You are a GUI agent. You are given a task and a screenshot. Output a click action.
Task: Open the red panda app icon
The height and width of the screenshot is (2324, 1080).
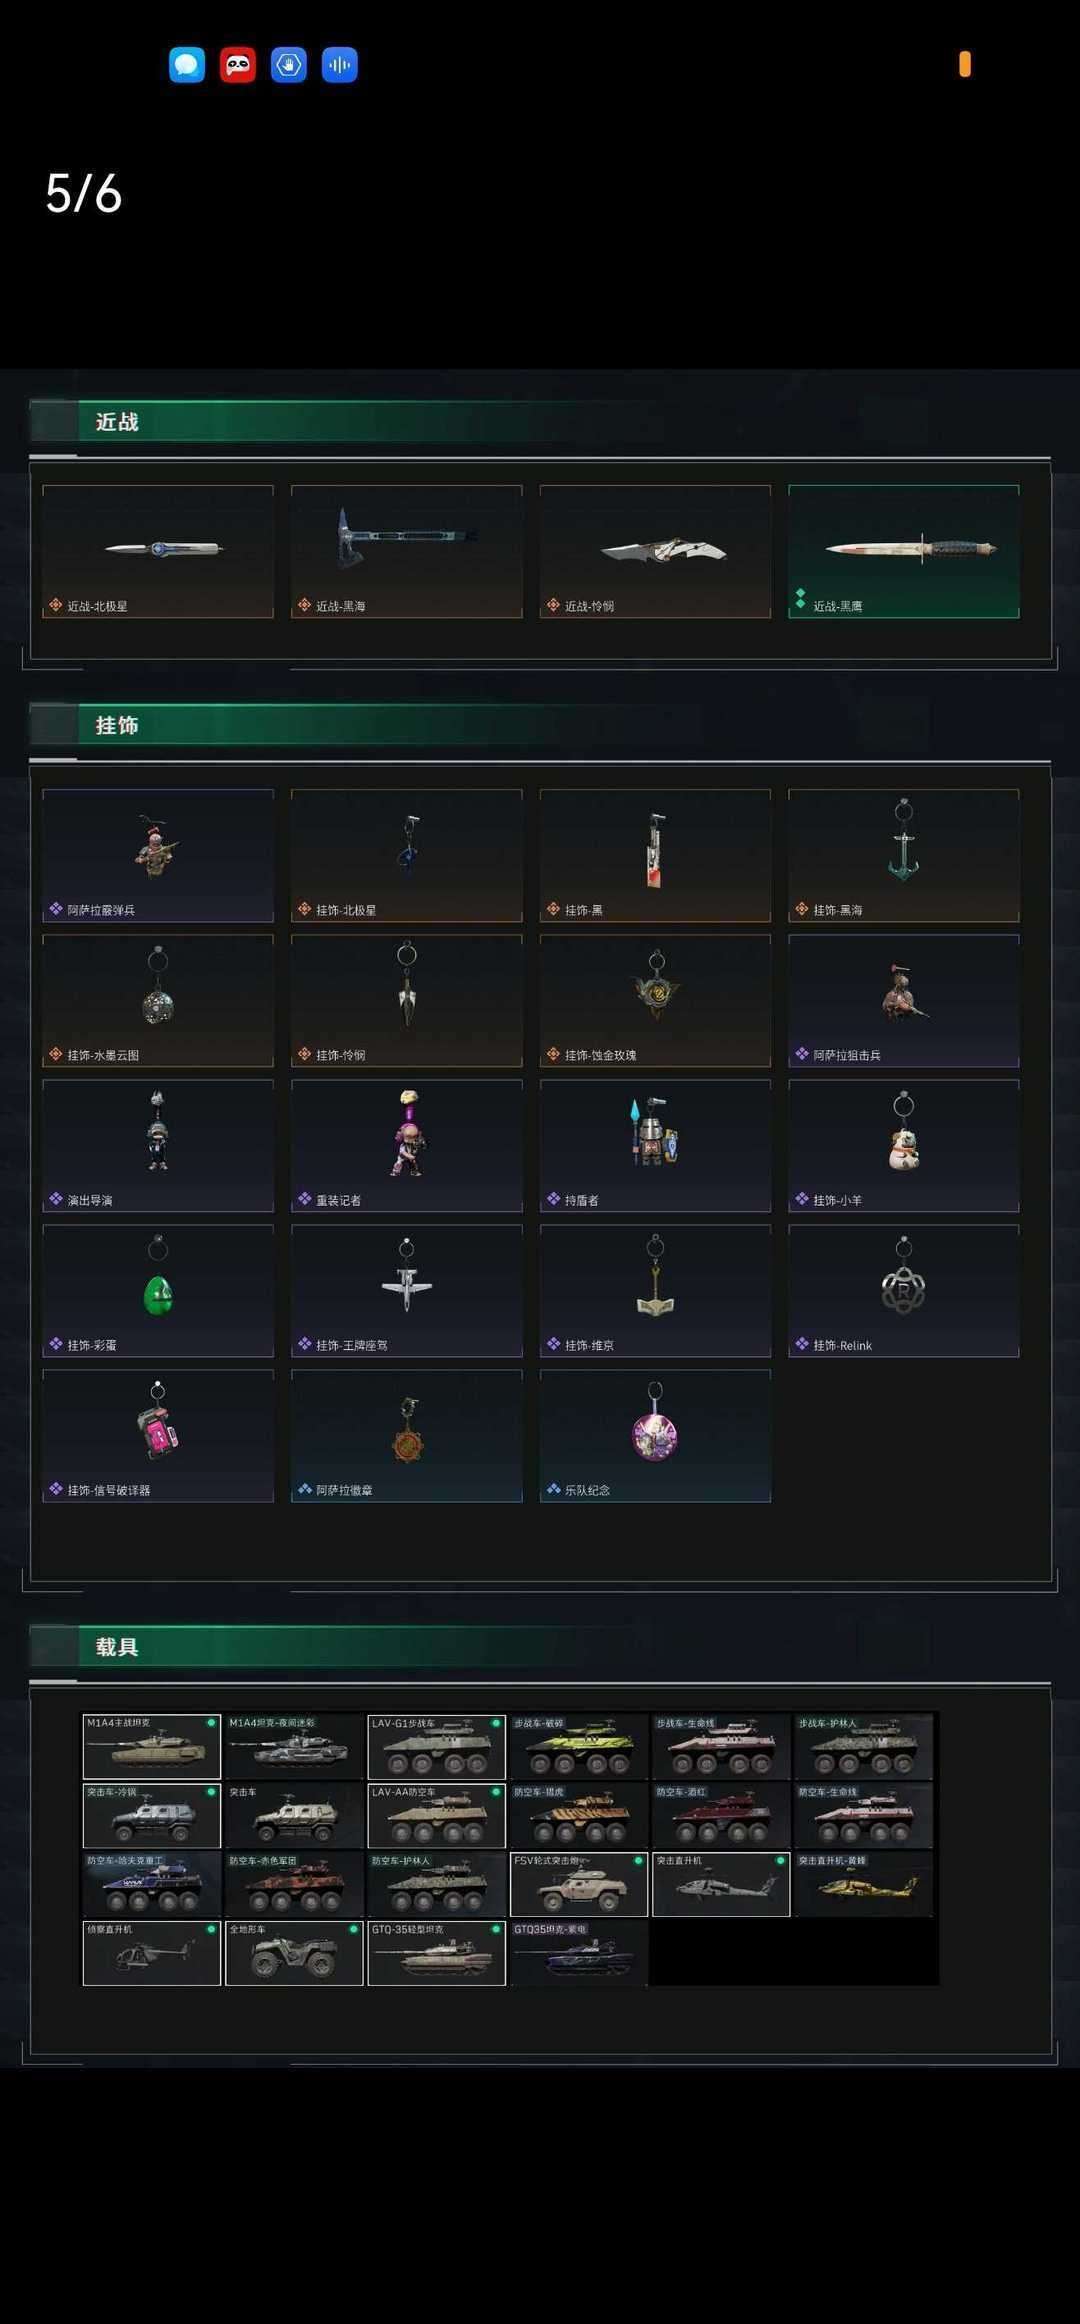point(238,65)
